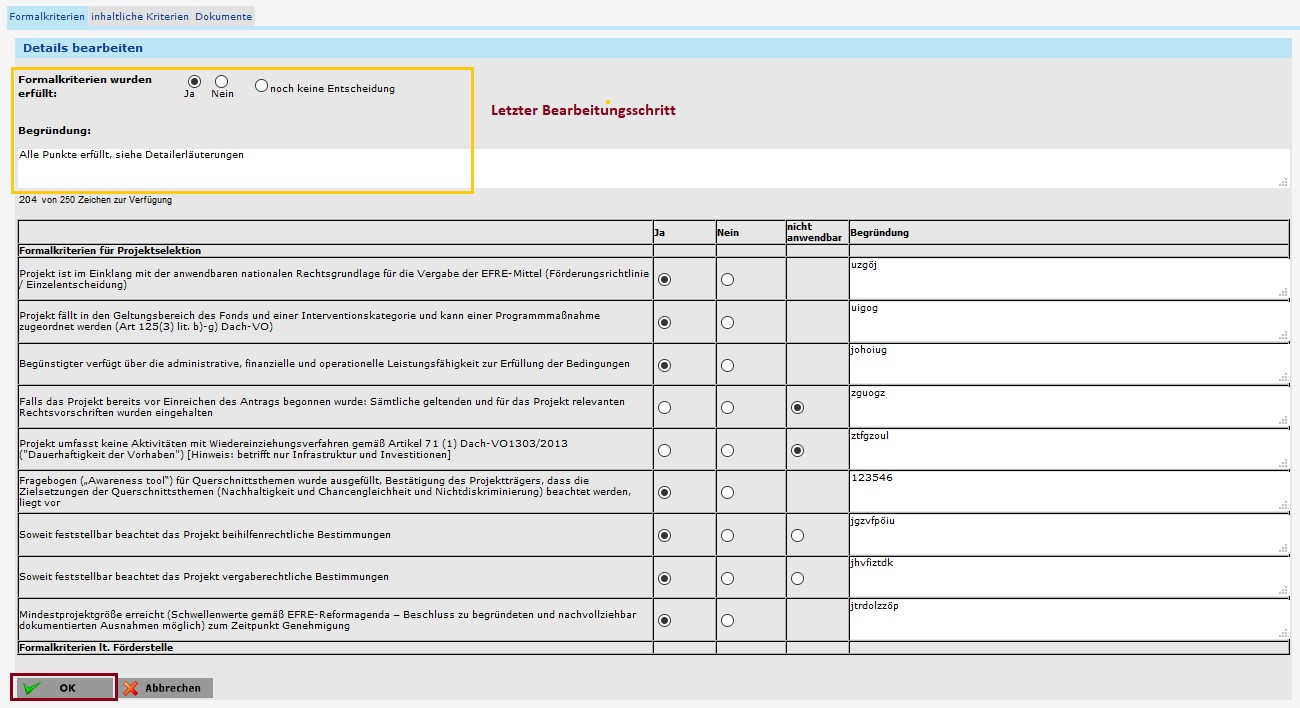
Task: Select Nein for project begun before application row
Action: [x=727, y=407]
